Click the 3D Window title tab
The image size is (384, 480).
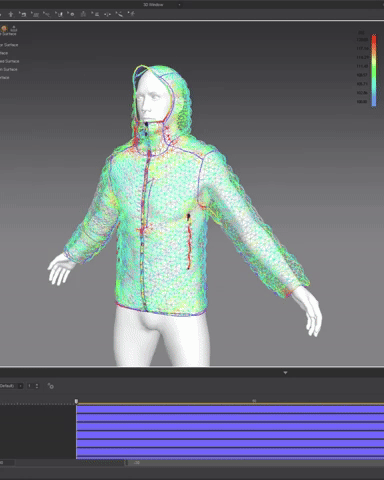pos(153,5)
